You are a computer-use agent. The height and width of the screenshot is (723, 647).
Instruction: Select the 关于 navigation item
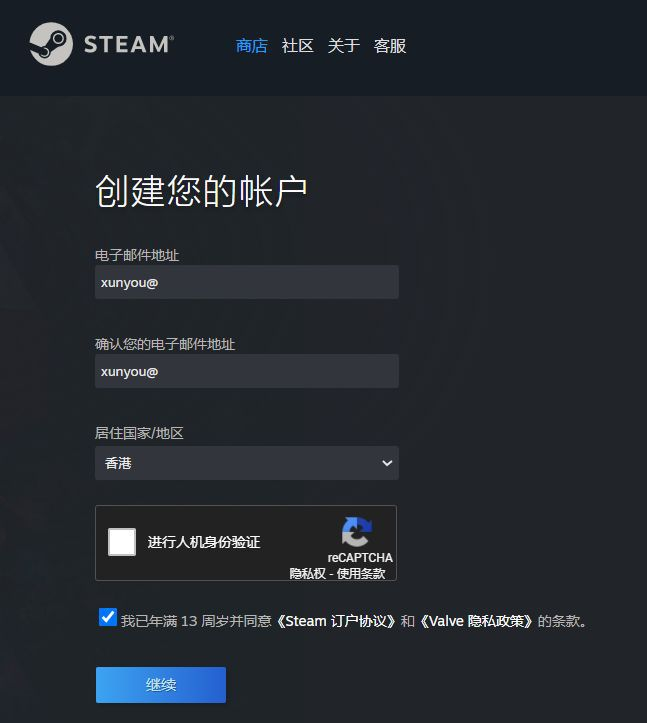tap(344, 46)
